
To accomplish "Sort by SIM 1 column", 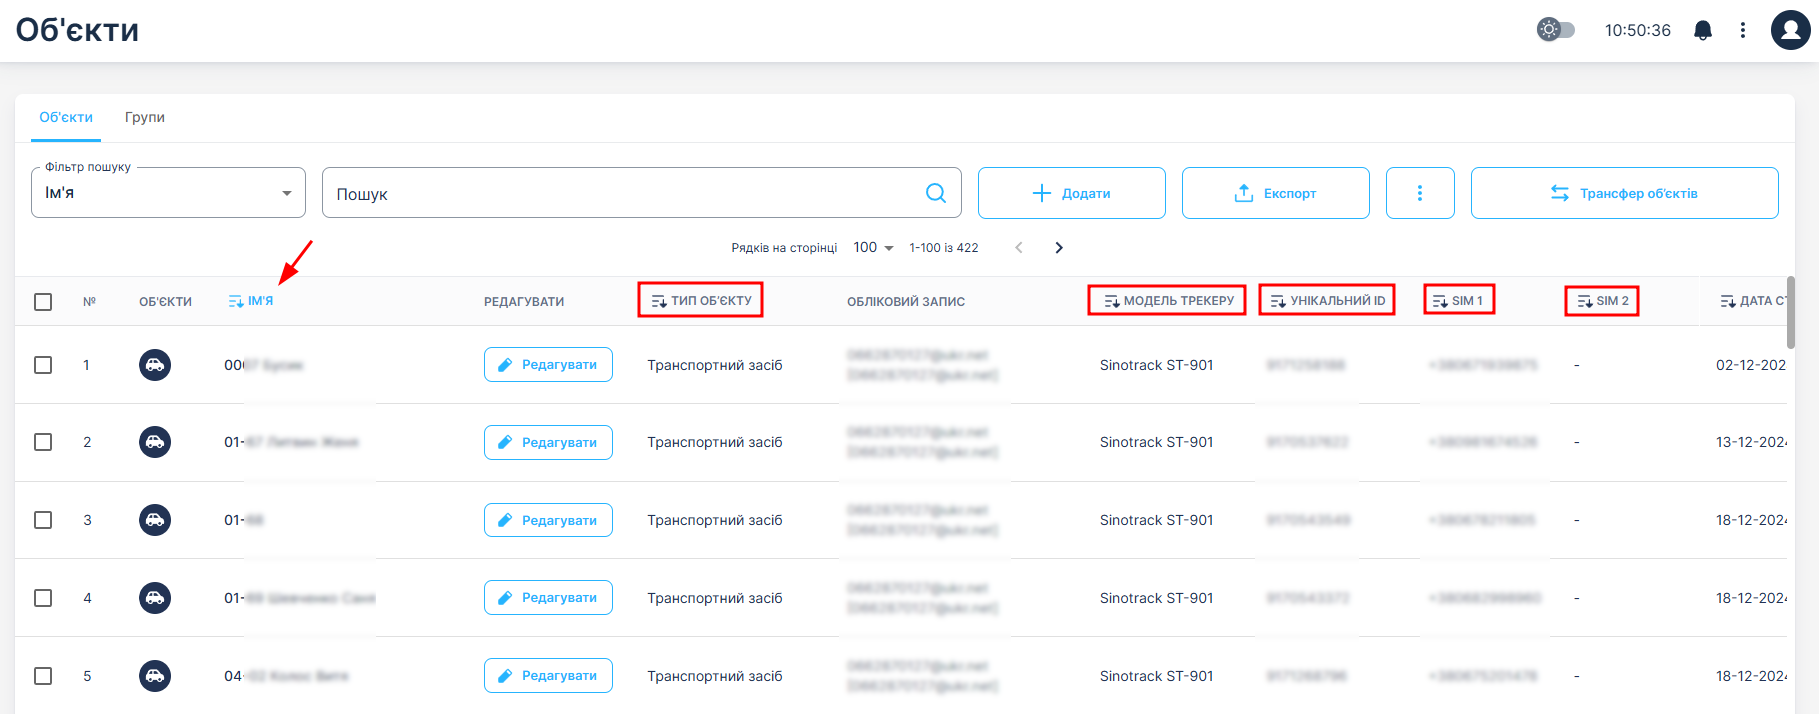I will pos(1458,300).
